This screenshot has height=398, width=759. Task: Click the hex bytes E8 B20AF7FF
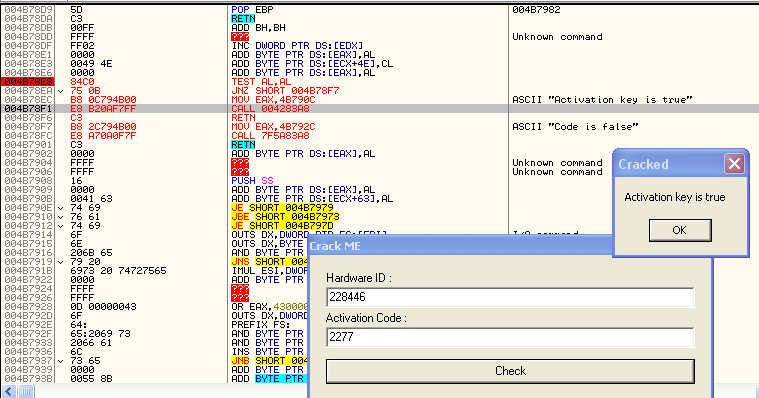click(x=103, y=109)
